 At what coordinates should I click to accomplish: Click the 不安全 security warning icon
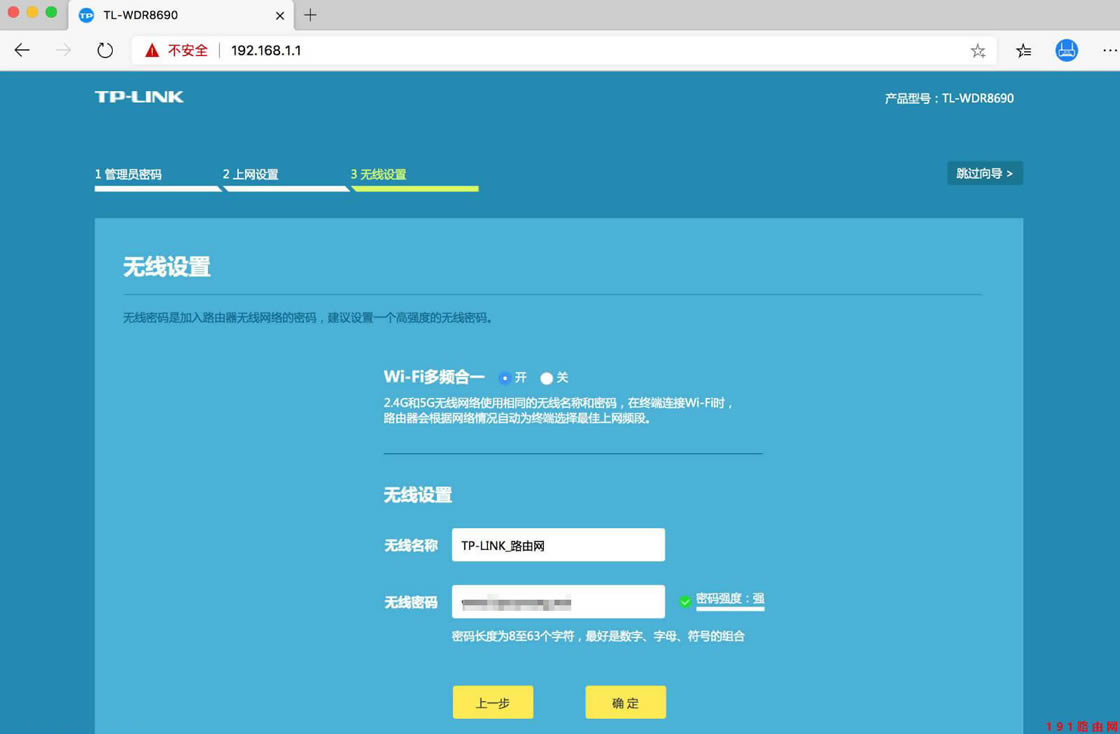point(152,49)
